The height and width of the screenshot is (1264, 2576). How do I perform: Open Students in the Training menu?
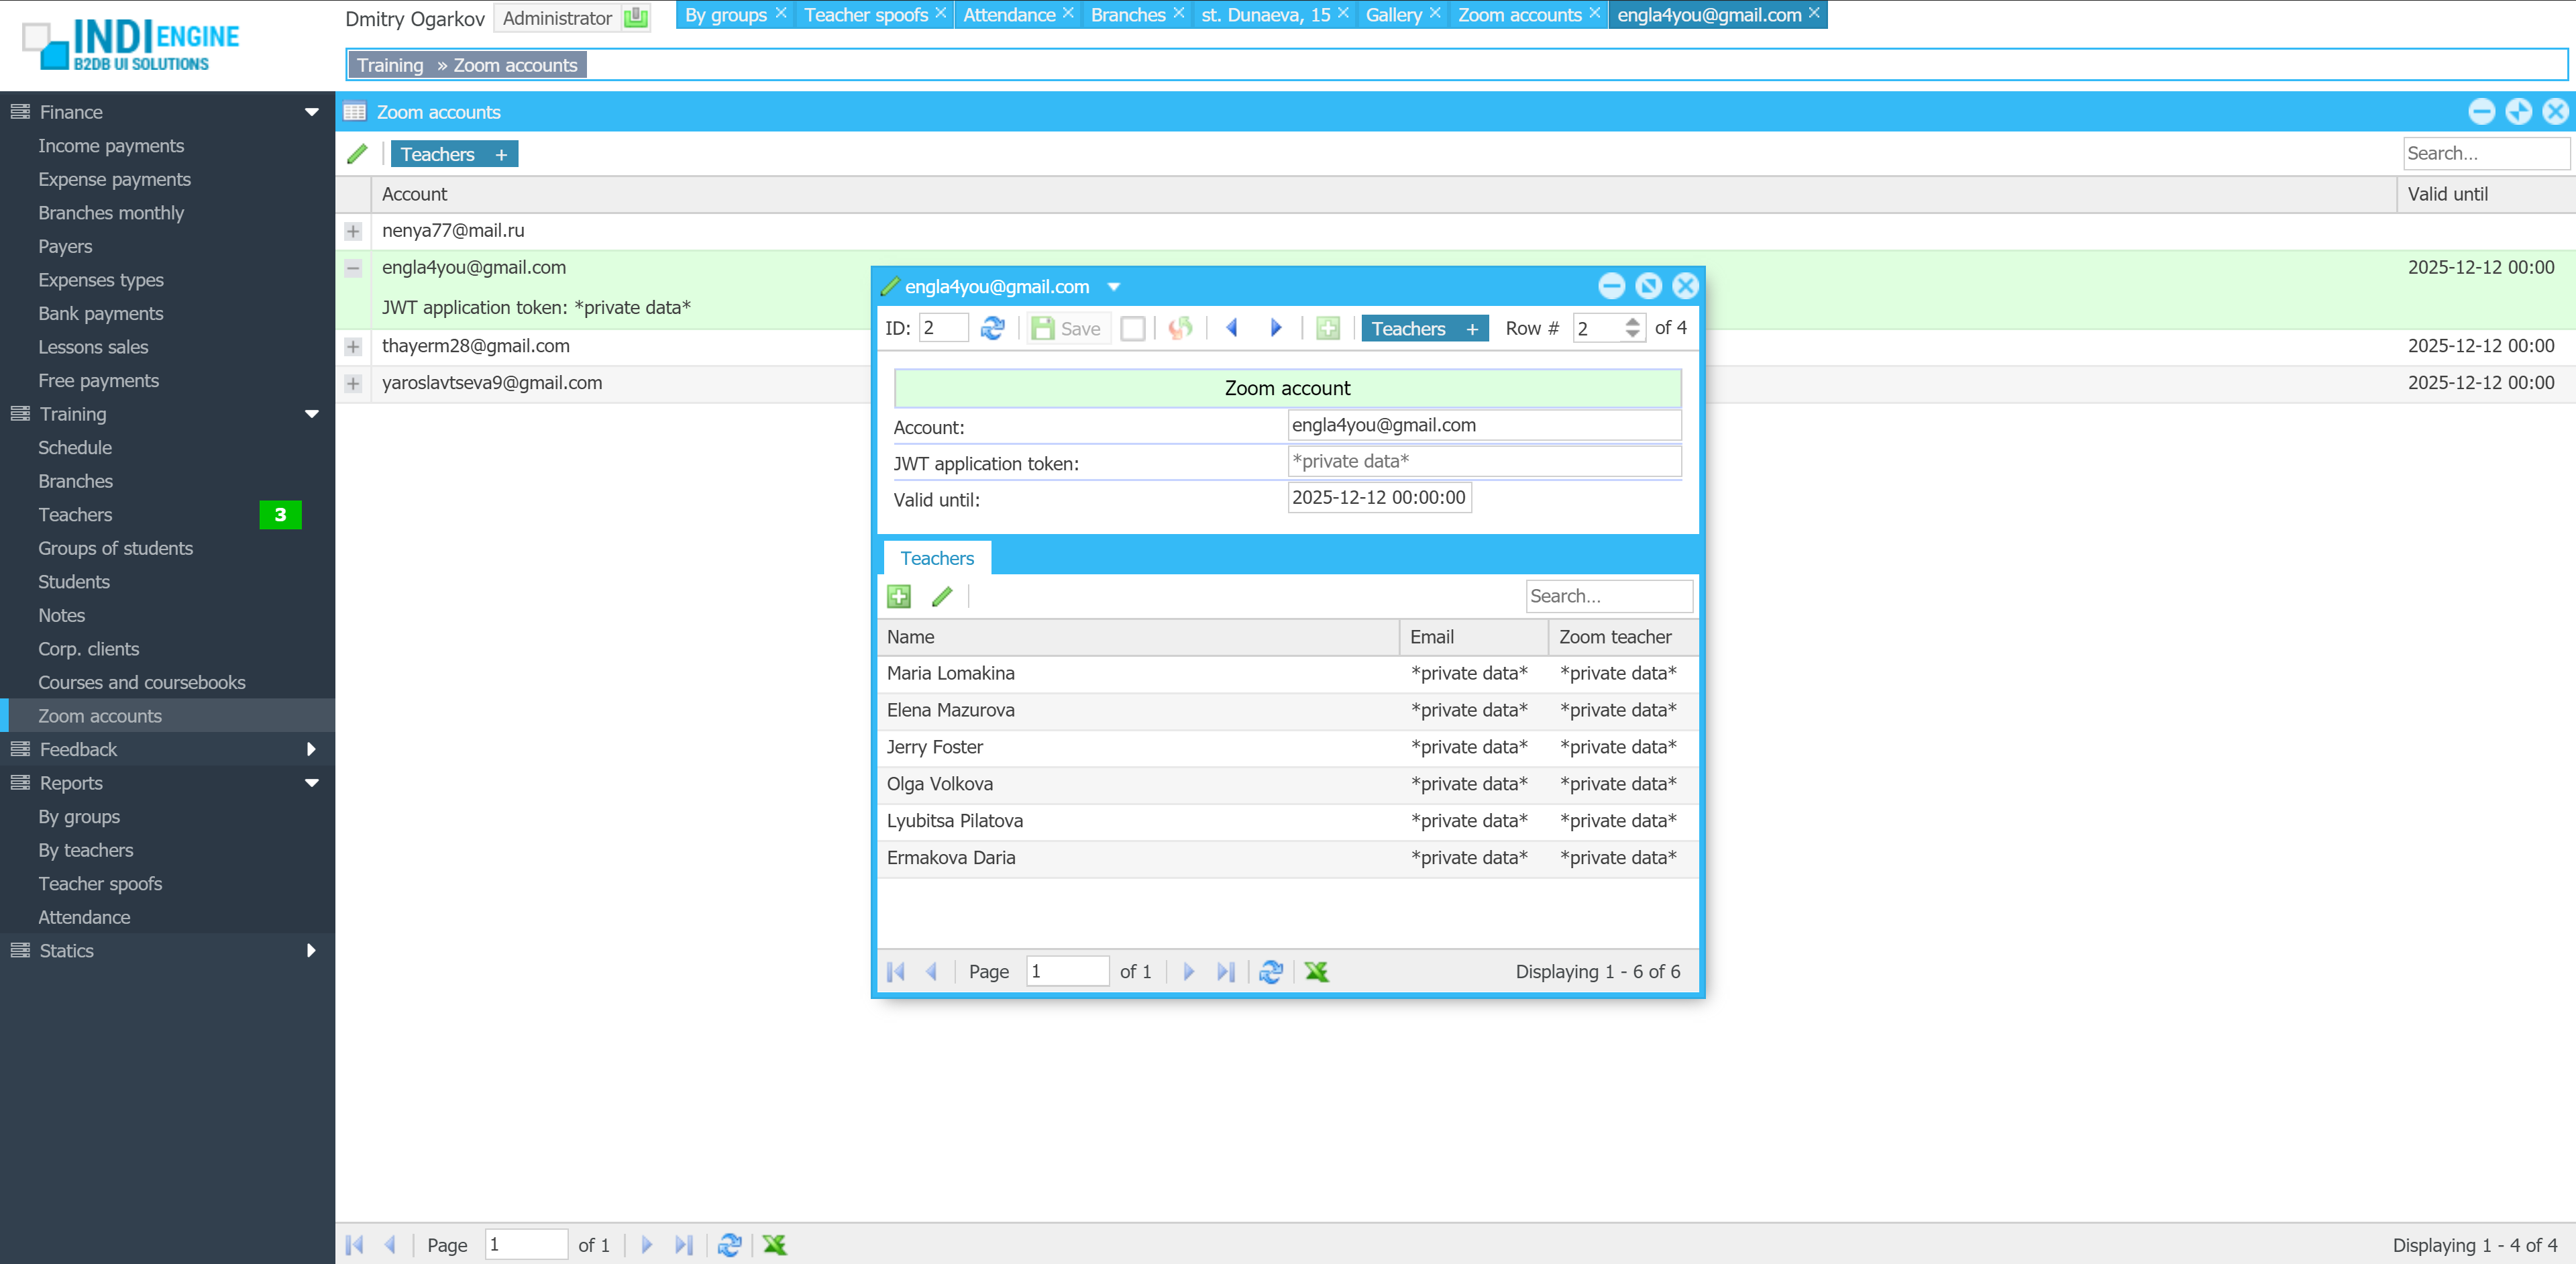click(x=73, y=582)
